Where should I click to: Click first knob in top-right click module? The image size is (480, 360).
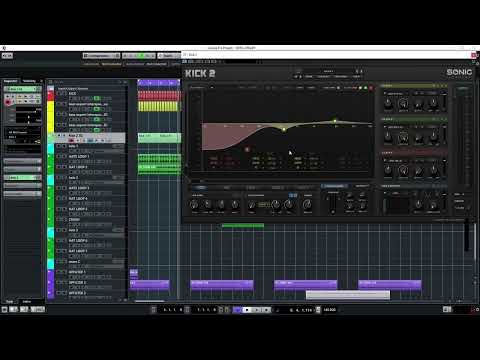(388, 103)
